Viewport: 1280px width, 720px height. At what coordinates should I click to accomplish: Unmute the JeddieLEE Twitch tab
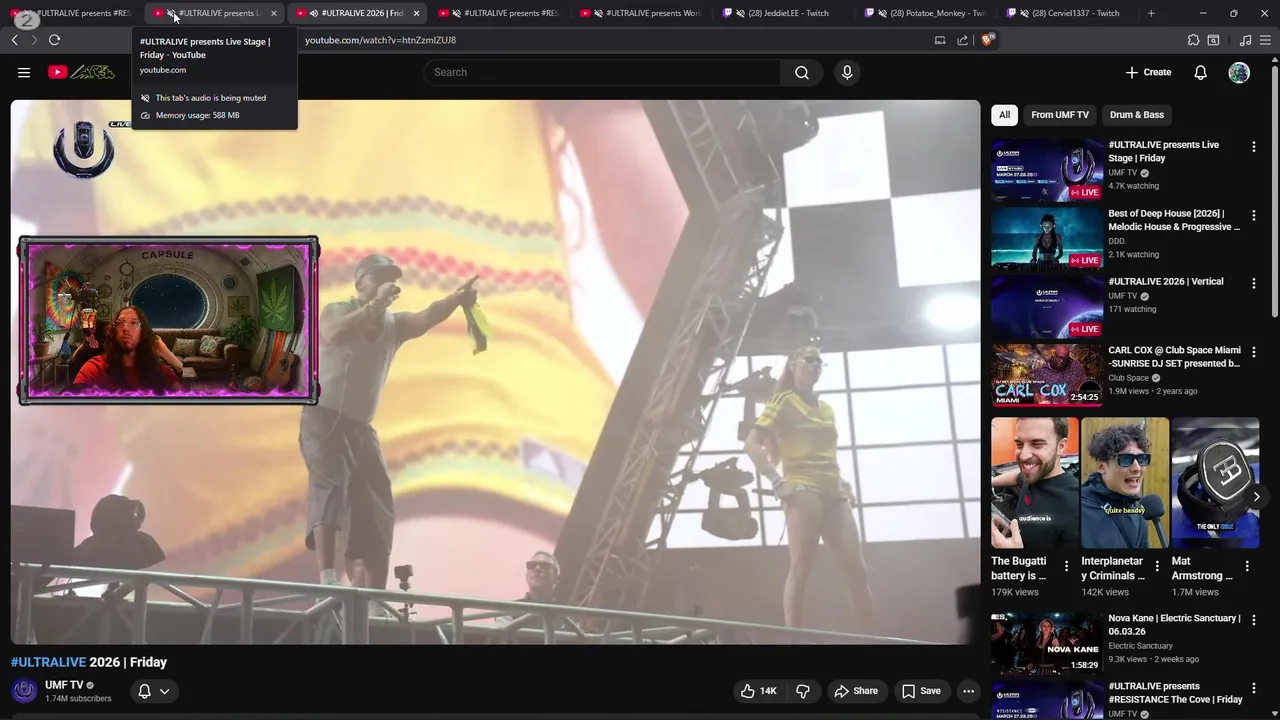740,13
